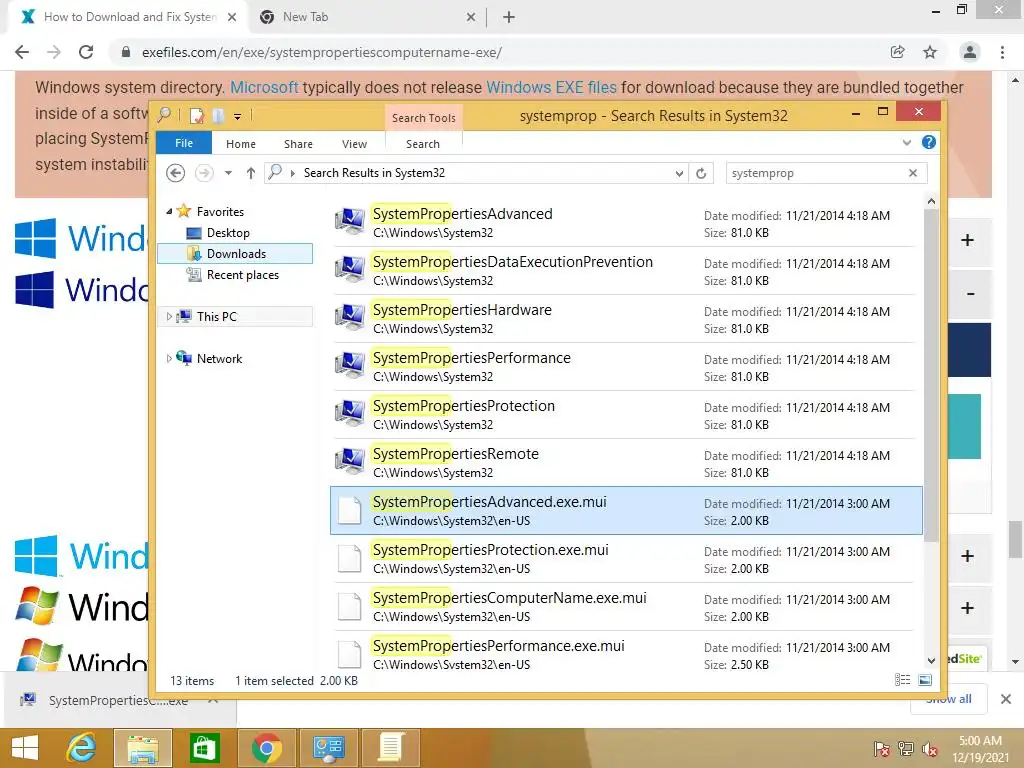Screen dimensions: 1024x768
Task: Open the Home ribbon tab
Action: click(x=241, y=144)
